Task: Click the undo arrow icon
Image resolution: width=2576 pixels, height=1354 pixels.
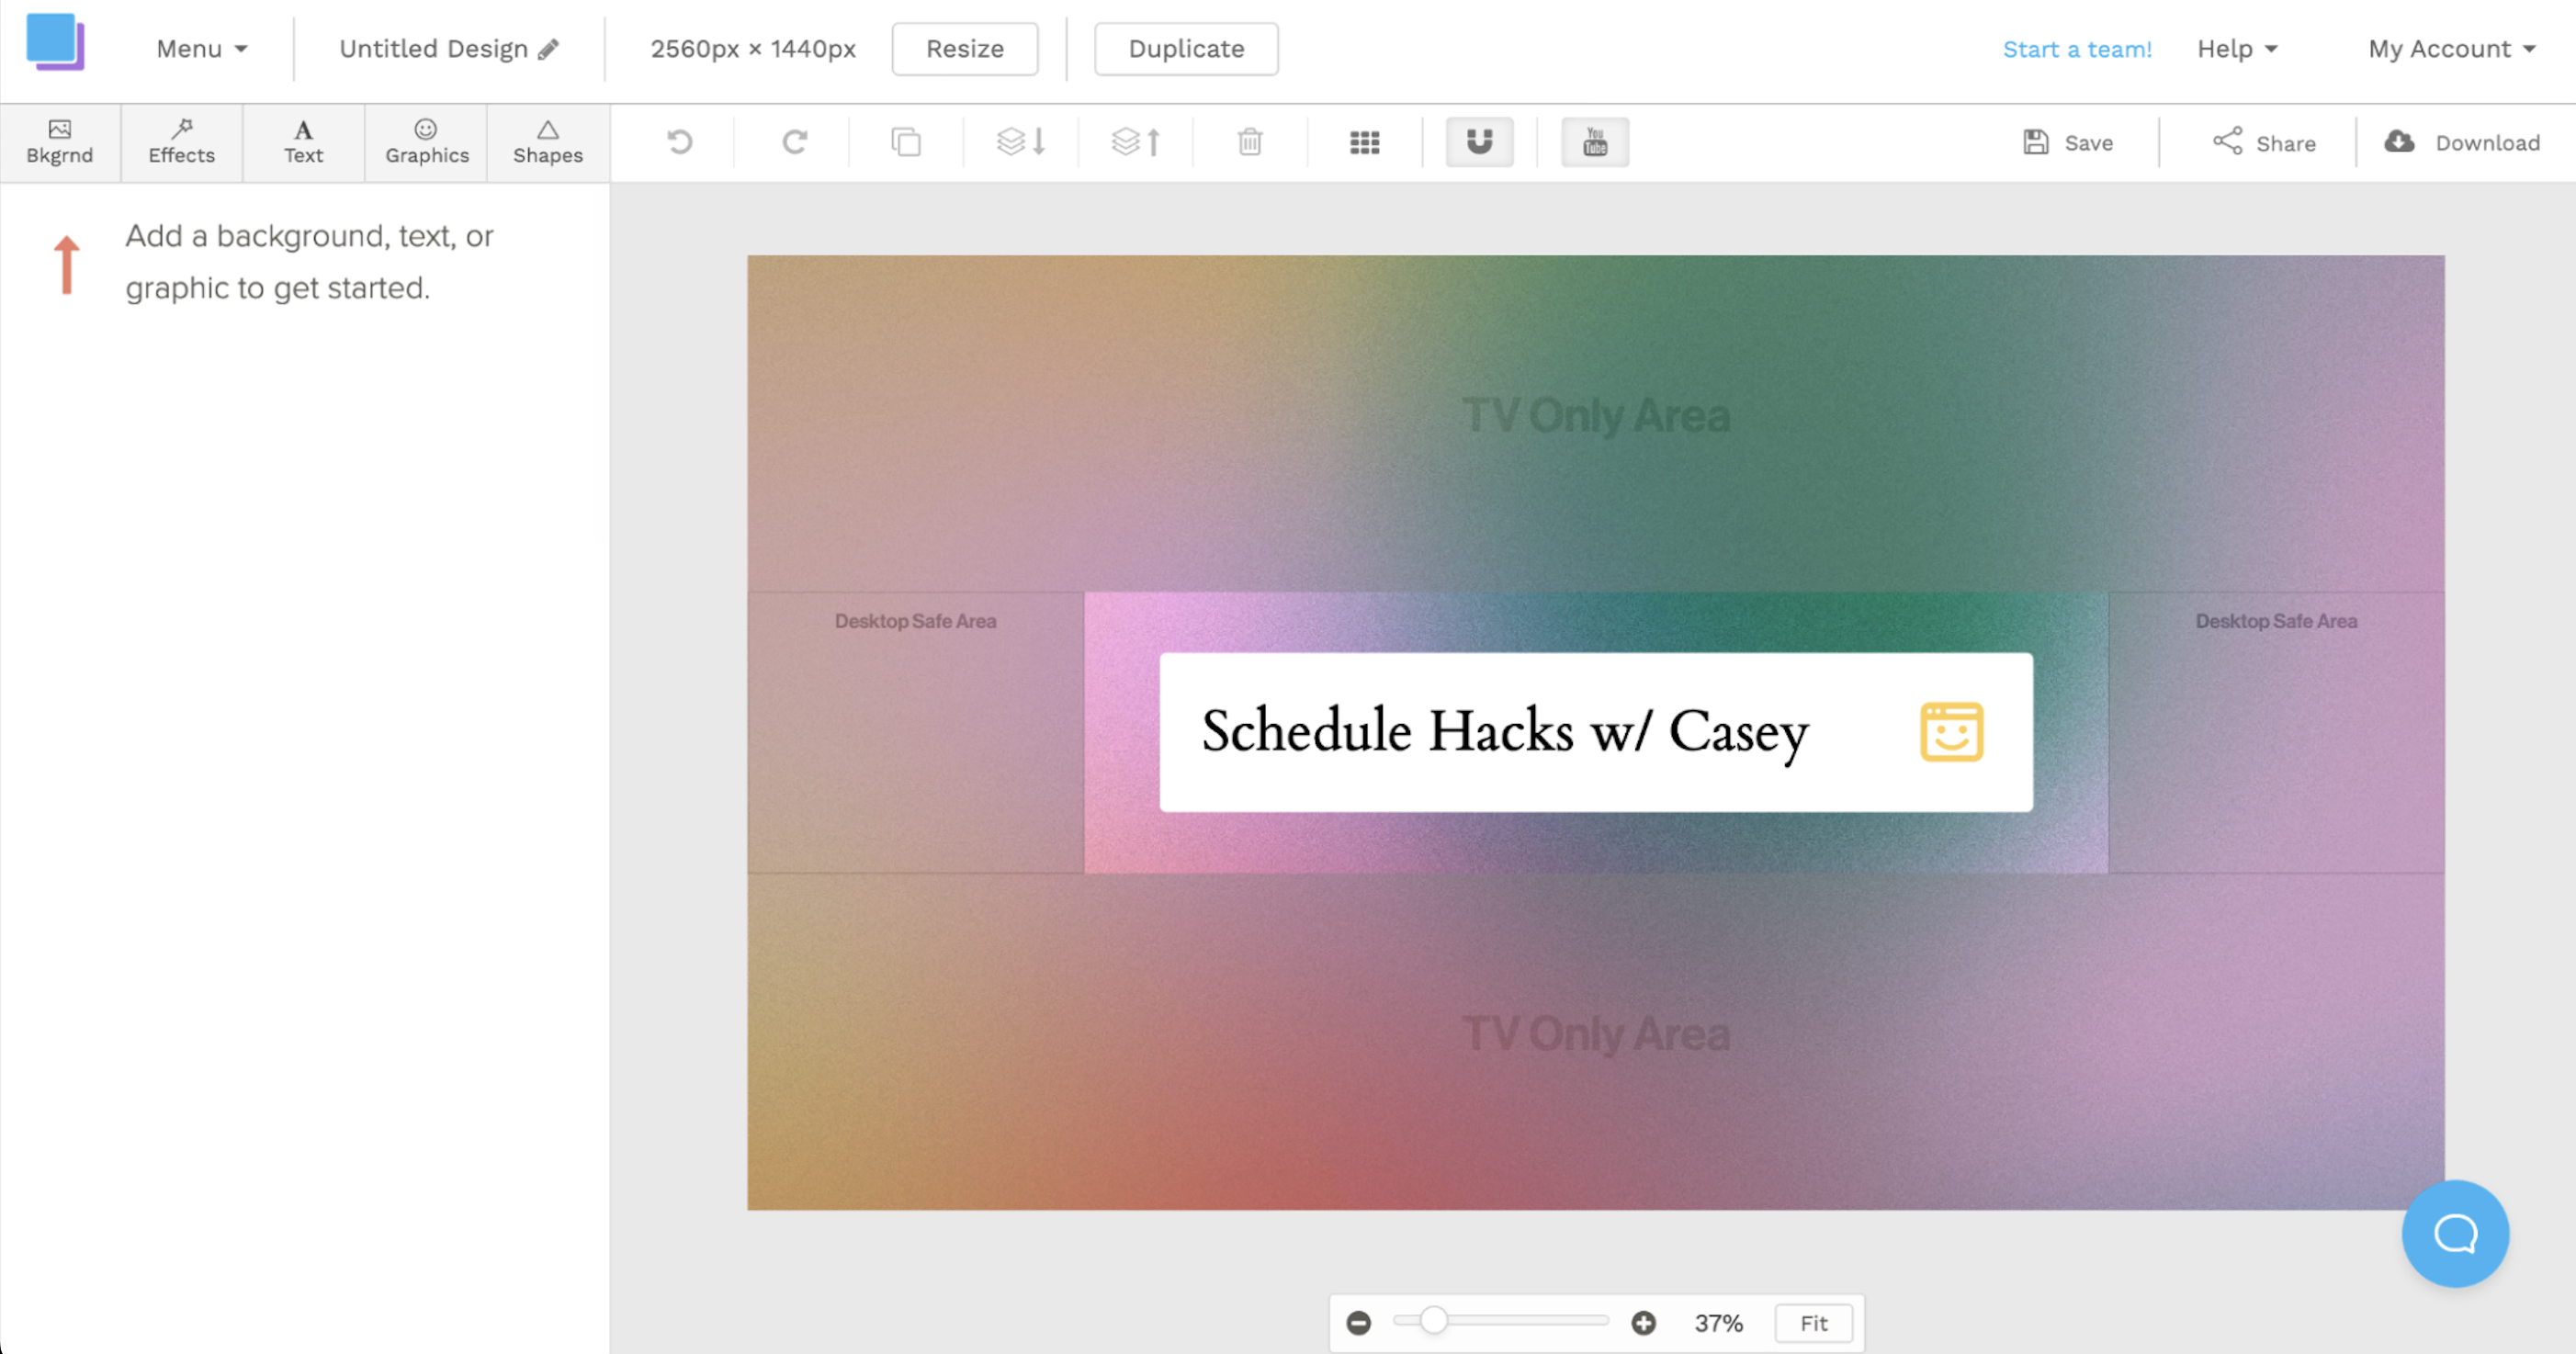Action: [682, 141]
